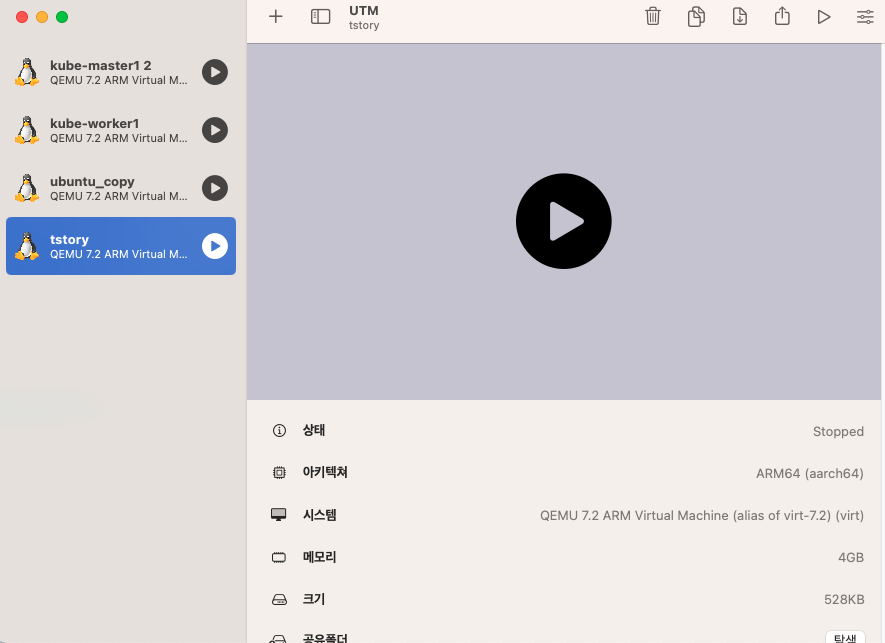
Task: Click the UTM window title
Action: [363, 11]
